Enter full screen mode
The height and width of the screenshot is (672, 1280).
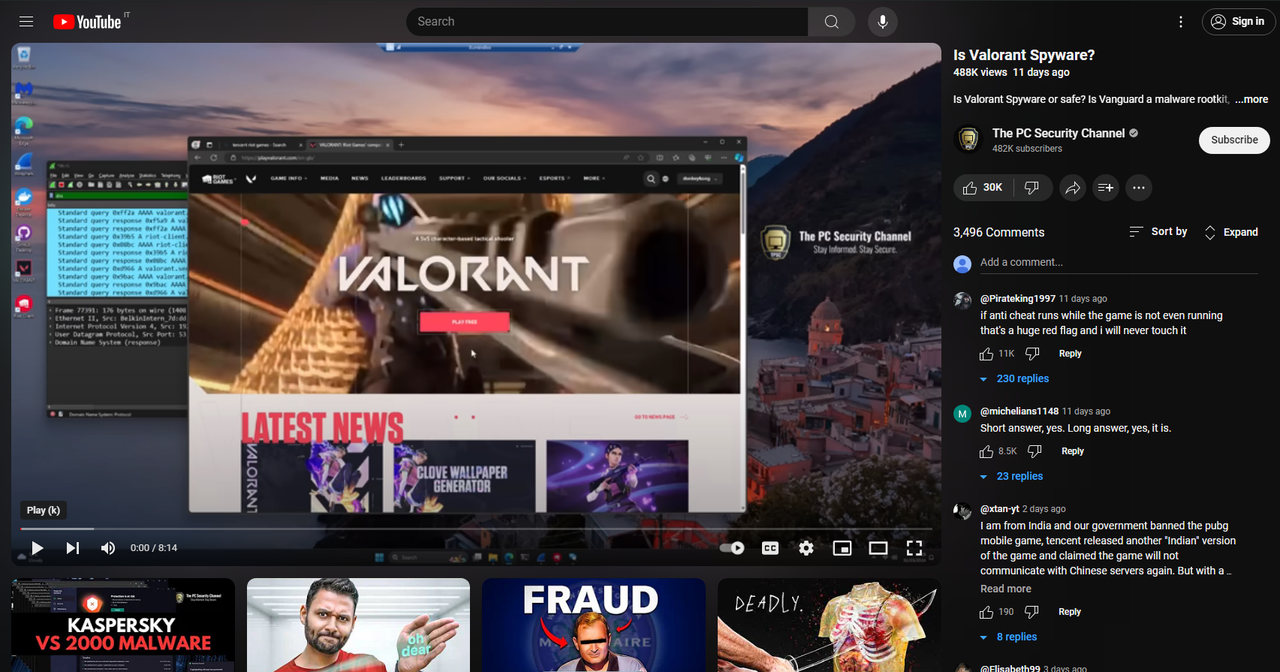tap(914, 548)
